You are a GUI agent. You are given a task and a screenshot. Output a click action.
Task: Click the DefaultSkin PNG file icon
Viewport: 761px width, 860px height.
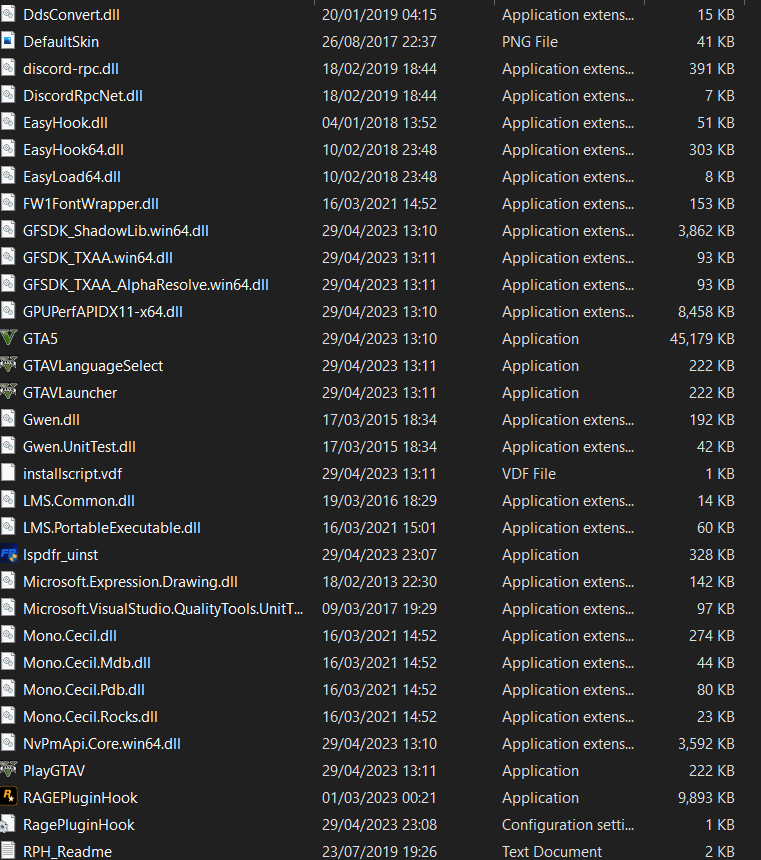(x=8, y=41)
